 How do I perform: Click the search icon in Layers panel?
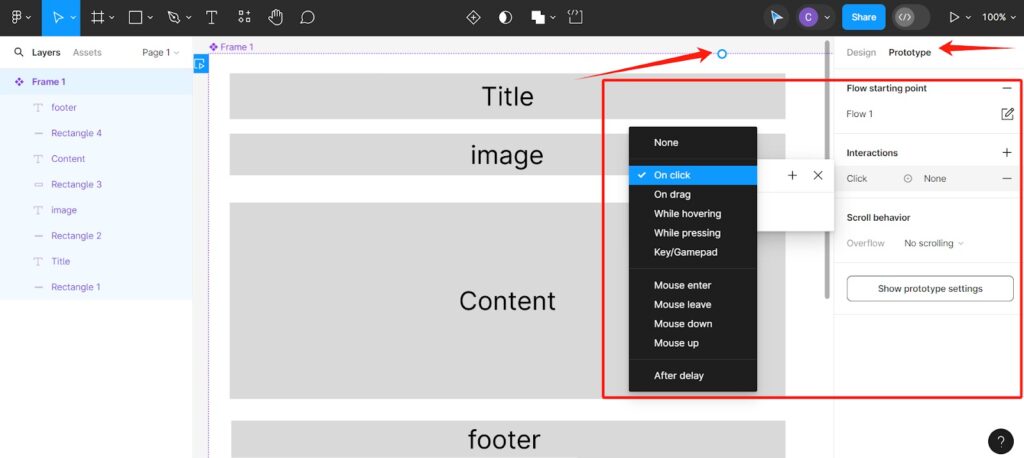[x=19, y=52]
